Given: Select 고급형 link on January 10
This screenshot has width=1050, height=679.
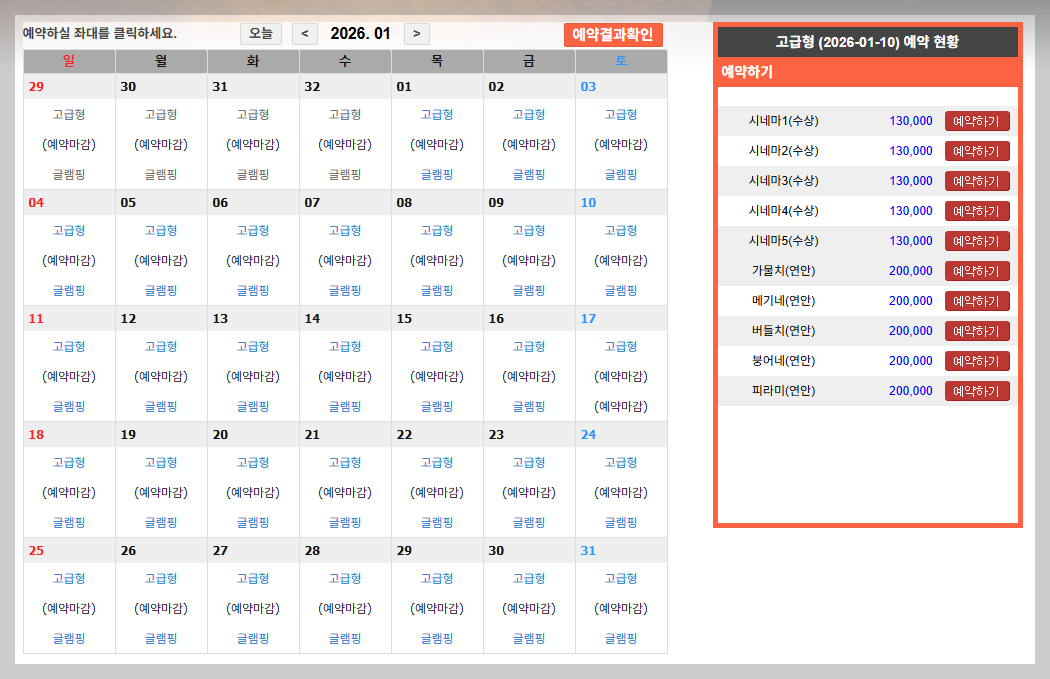Looking at the screenshot, I should 621,230.
